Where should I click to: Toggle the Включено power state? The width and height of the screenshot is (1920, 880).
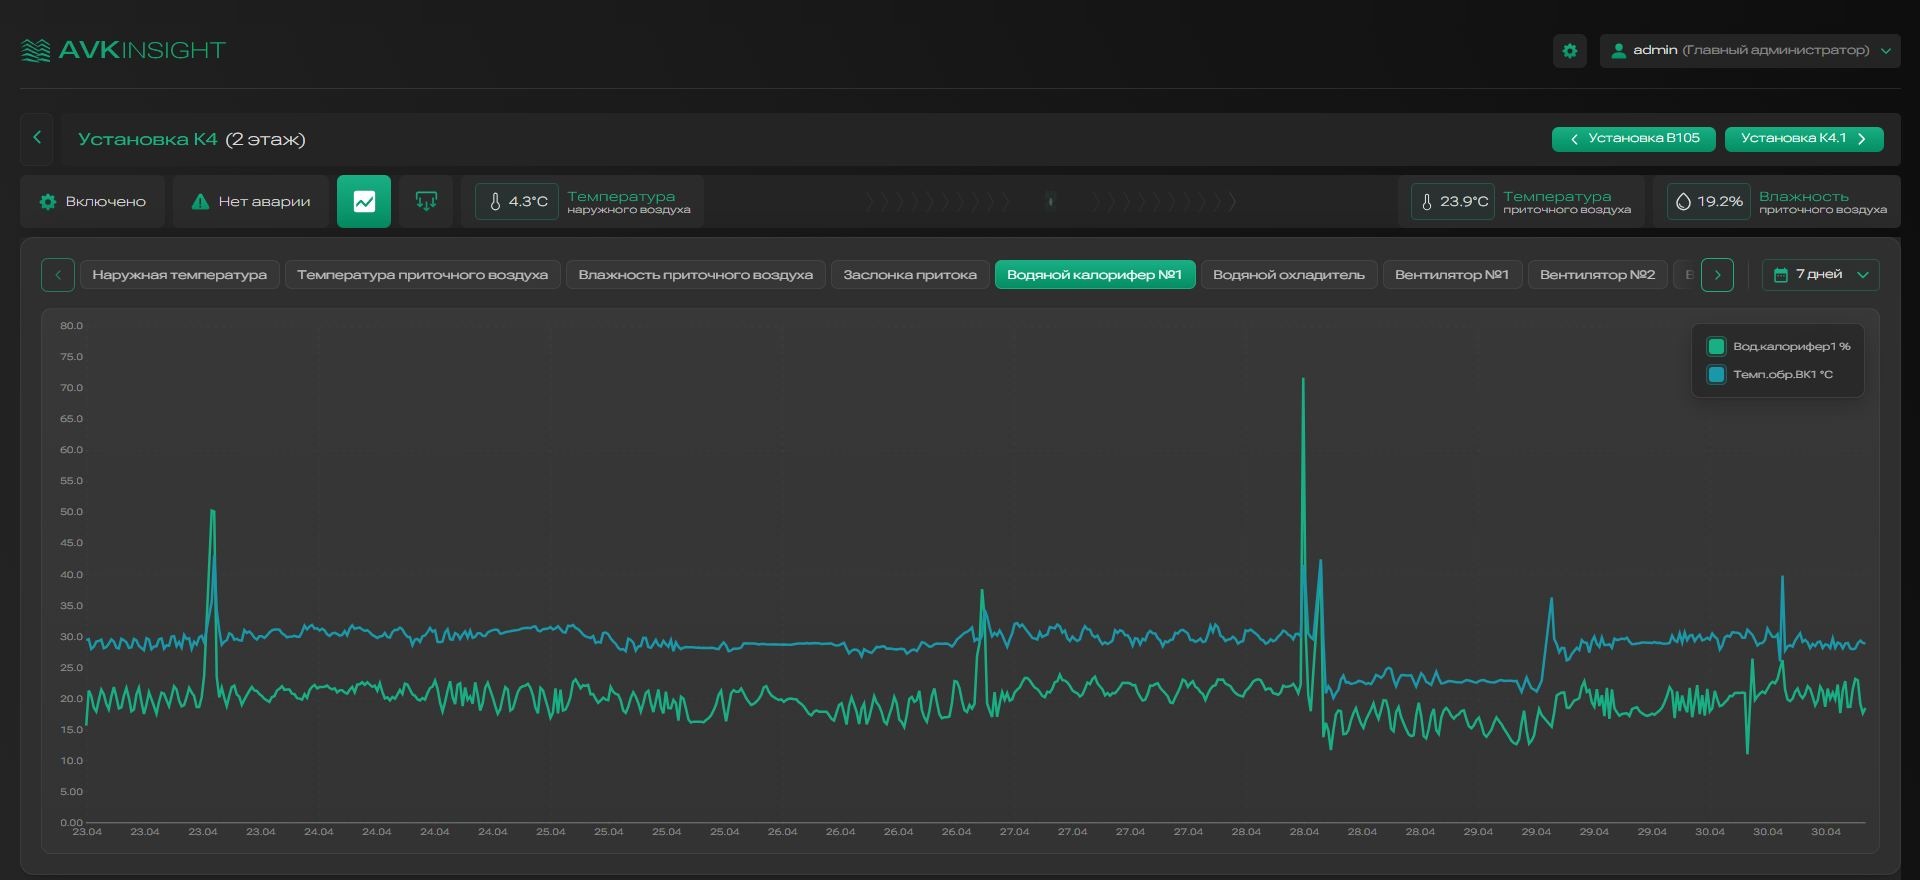coord(92,202)
